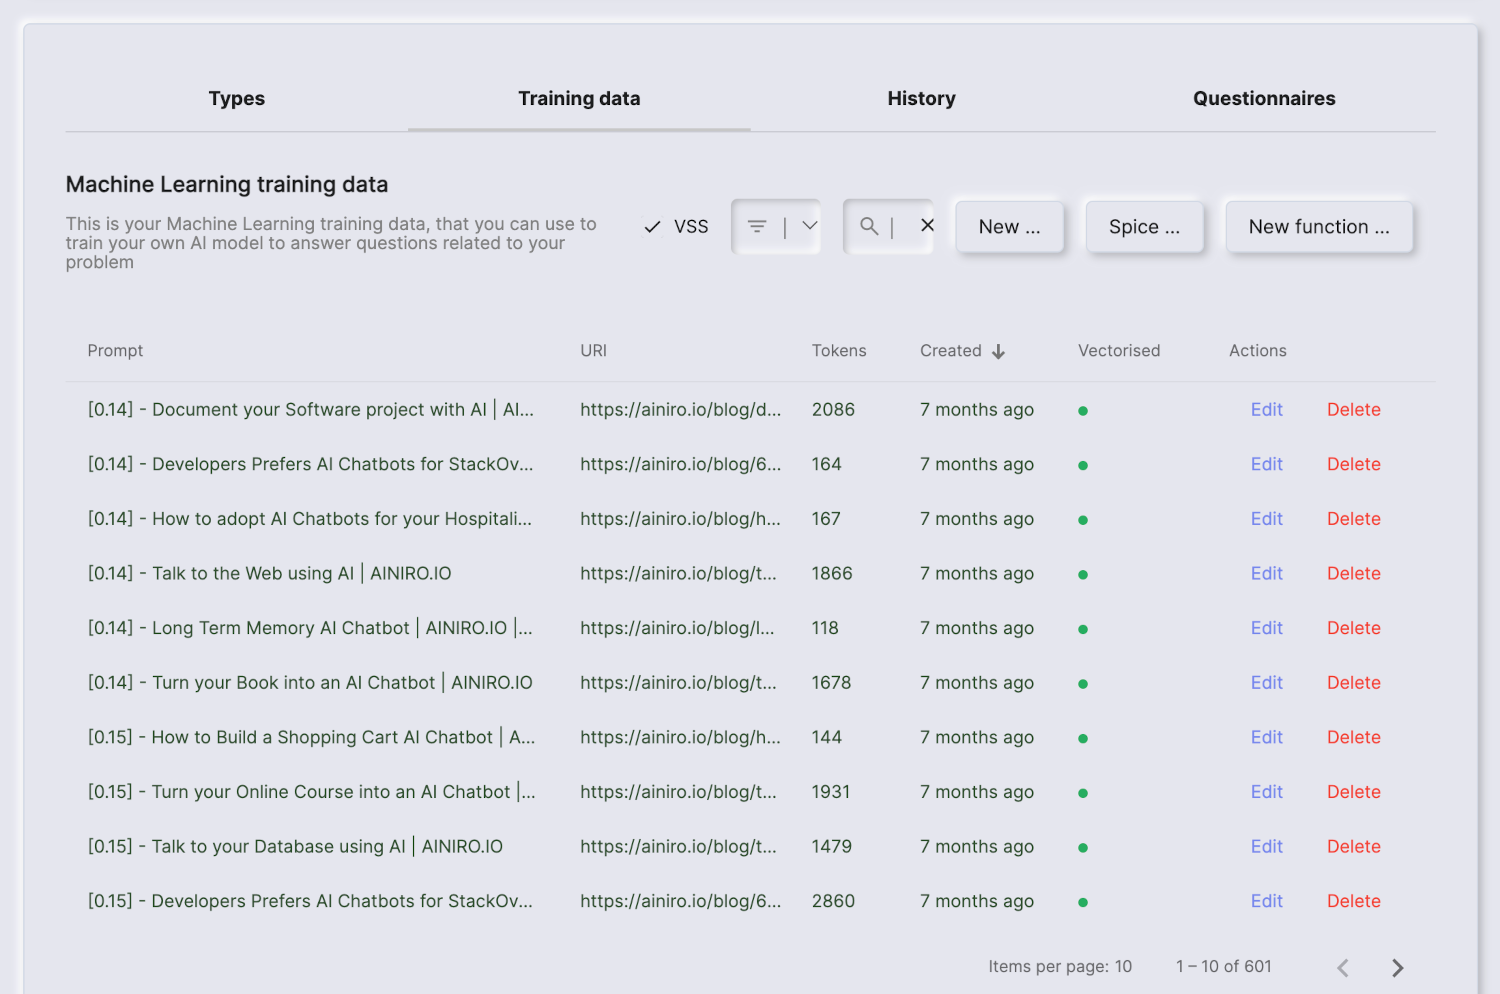Viewport: 1500px width, 994px height.
Task: Sort by the Prompt column header
Action: pos(115,351)
